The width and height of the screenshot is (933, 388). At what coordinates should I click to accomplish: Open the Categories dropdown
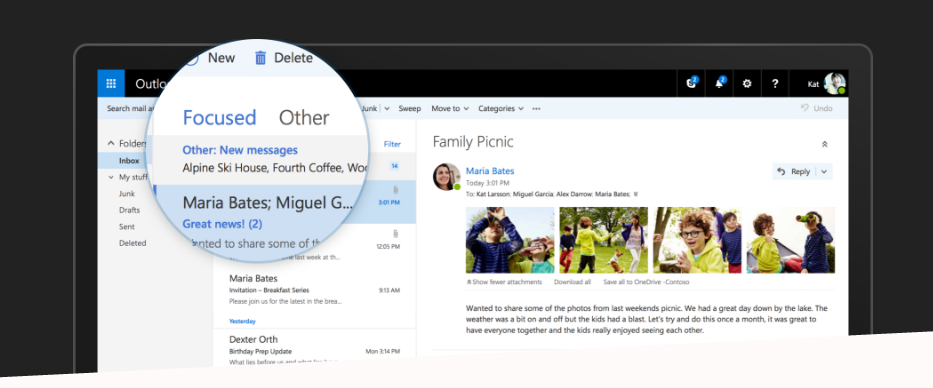tap(501, 108)
